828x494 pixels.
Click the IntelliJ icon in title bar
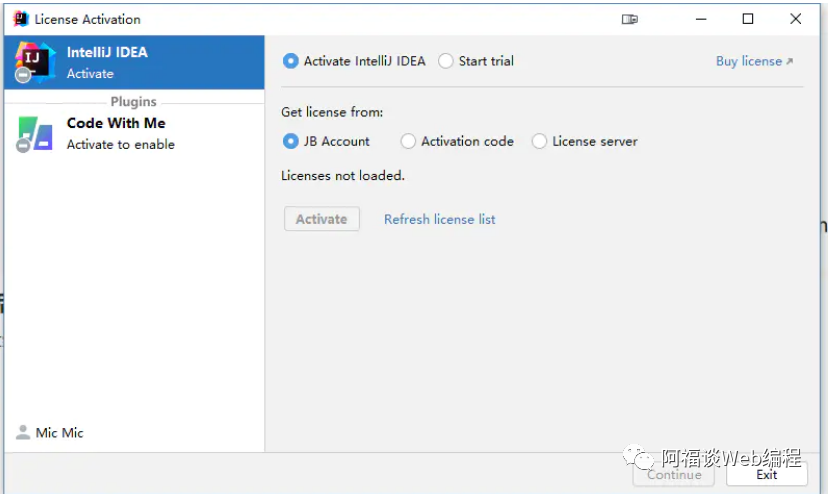(x=21, y=19)
